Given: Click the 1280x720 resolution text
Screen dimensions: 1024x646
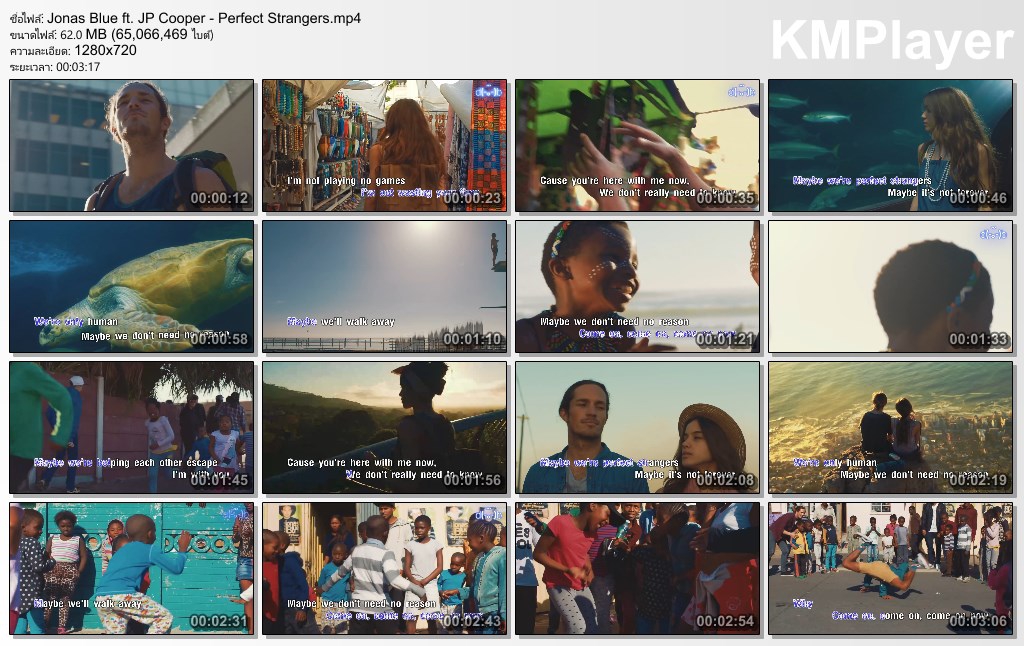Looking at the screenshot, I should (x=105, y=50).
